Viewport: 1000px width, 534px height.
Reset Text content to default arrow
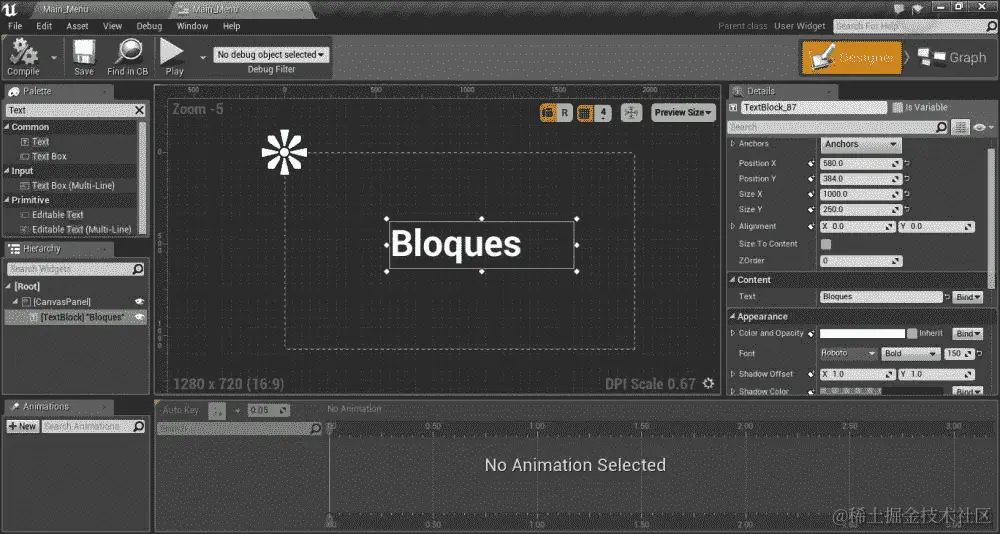947,297
